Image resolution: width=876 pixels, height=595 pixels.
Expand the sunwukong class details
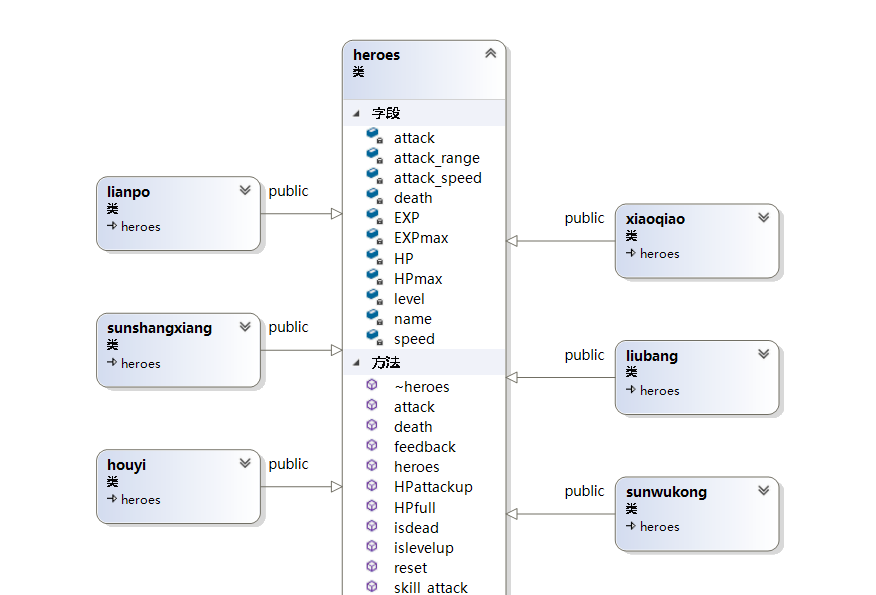pos(764,490)
